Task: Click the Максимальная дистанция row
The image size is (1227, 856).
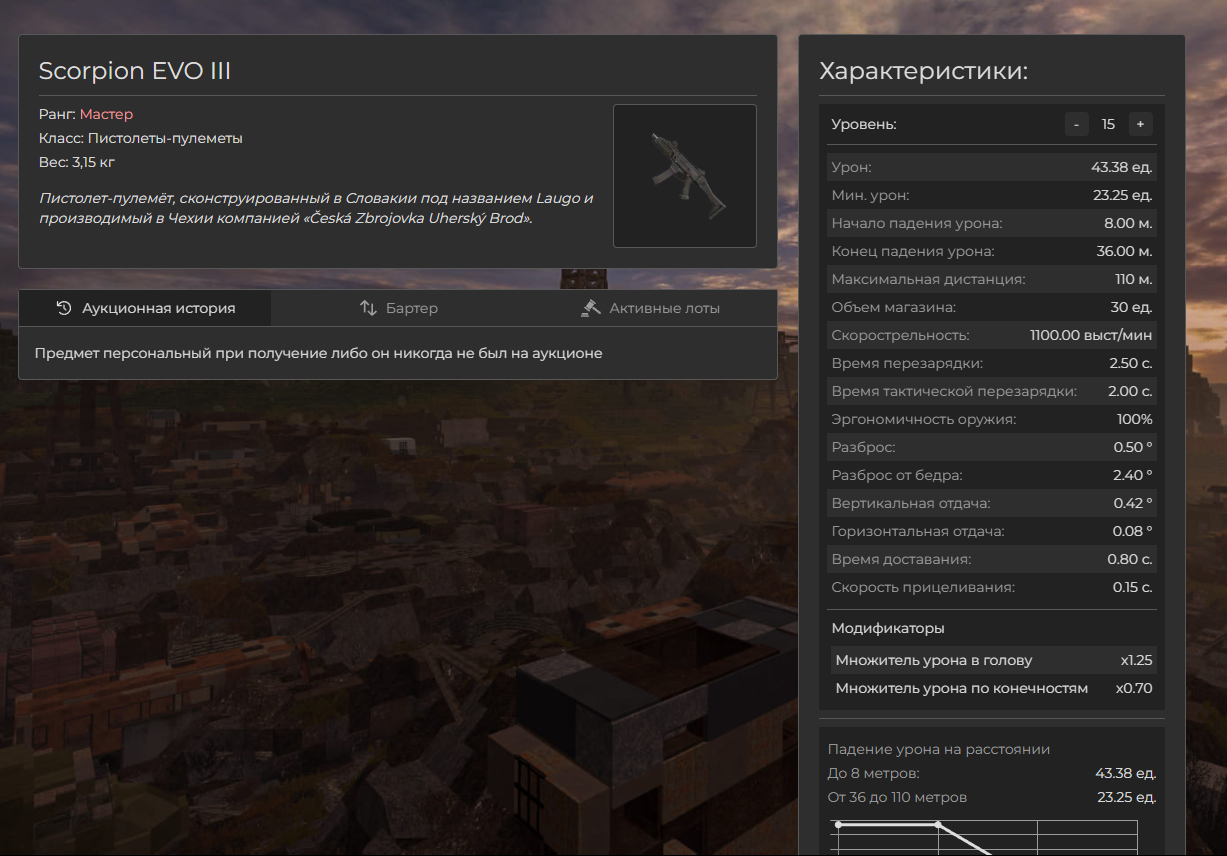Action: pos(992,279)
